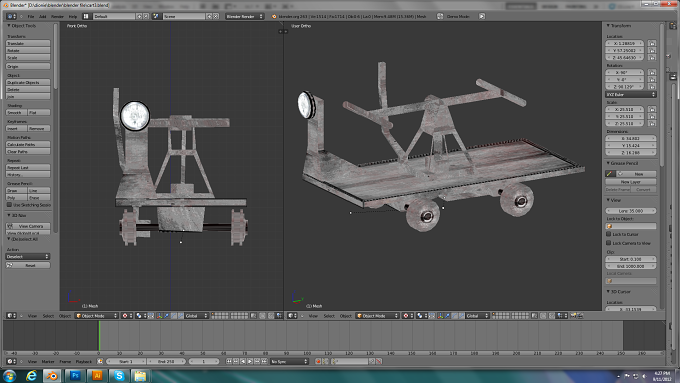Click the screen layout browse icon beside Default
Screen dimensions: 680x383
tap(86, 16)
